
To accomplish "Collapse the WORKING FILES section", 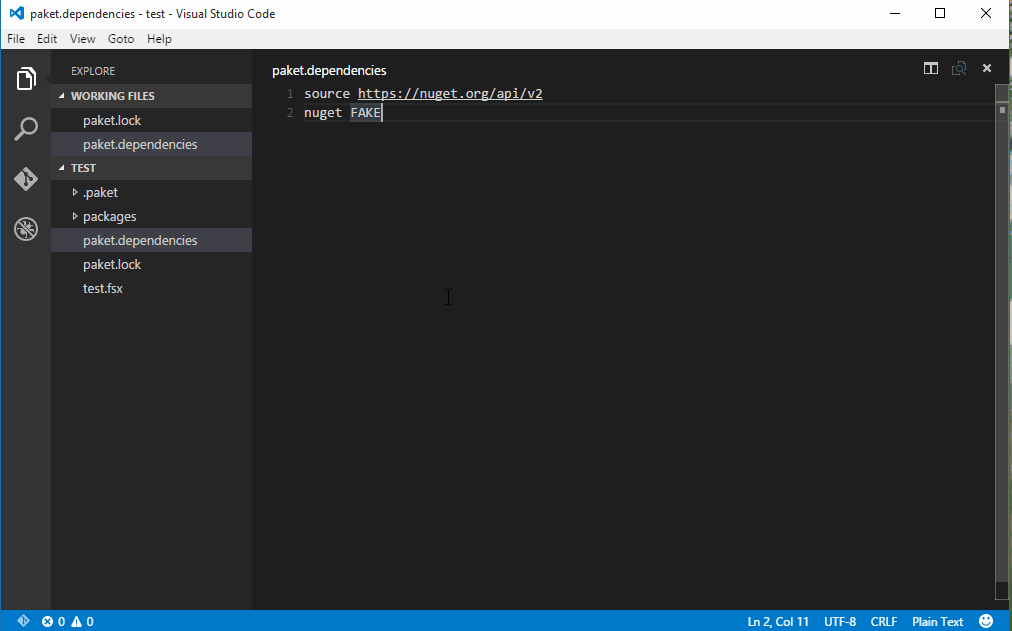I will coord(152,95).
